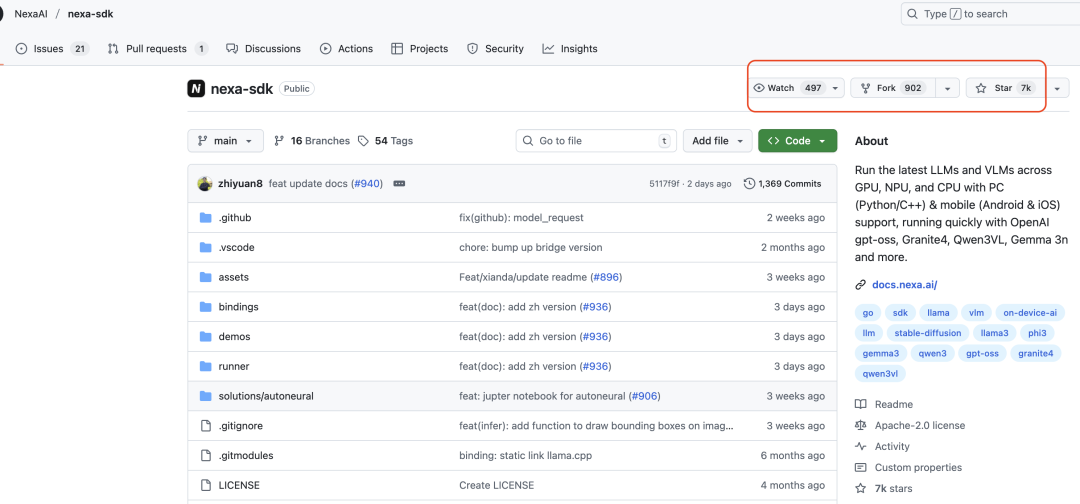
Task: Focus the 'Type / to search' field
Action: 990,14
